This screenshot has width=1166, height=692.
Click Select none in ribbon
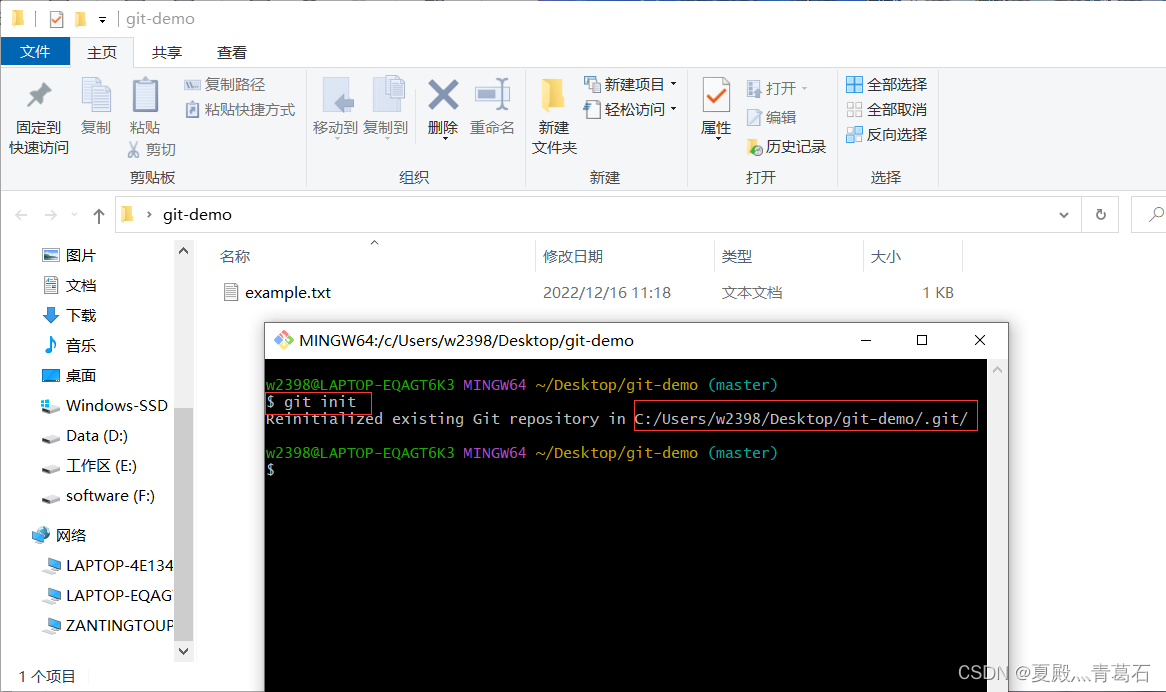886,110
